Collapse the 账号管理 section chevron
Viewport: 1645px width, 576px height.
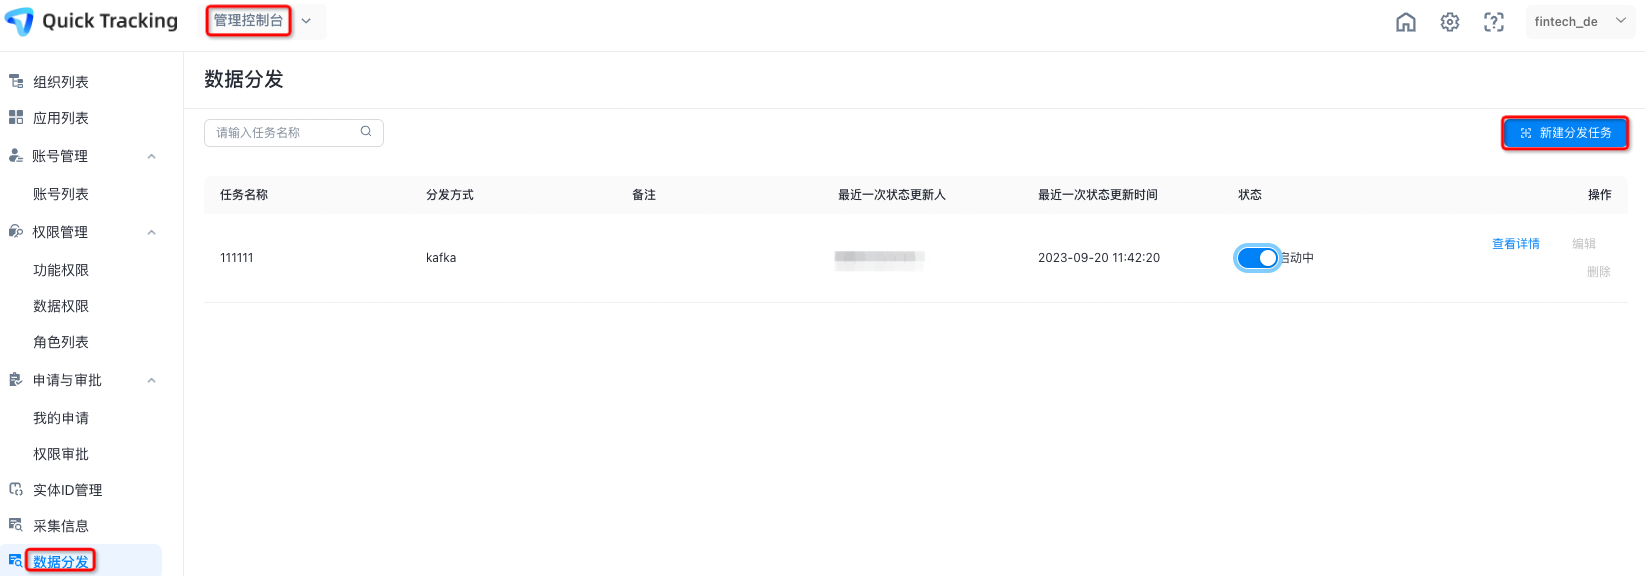point(152,156)
